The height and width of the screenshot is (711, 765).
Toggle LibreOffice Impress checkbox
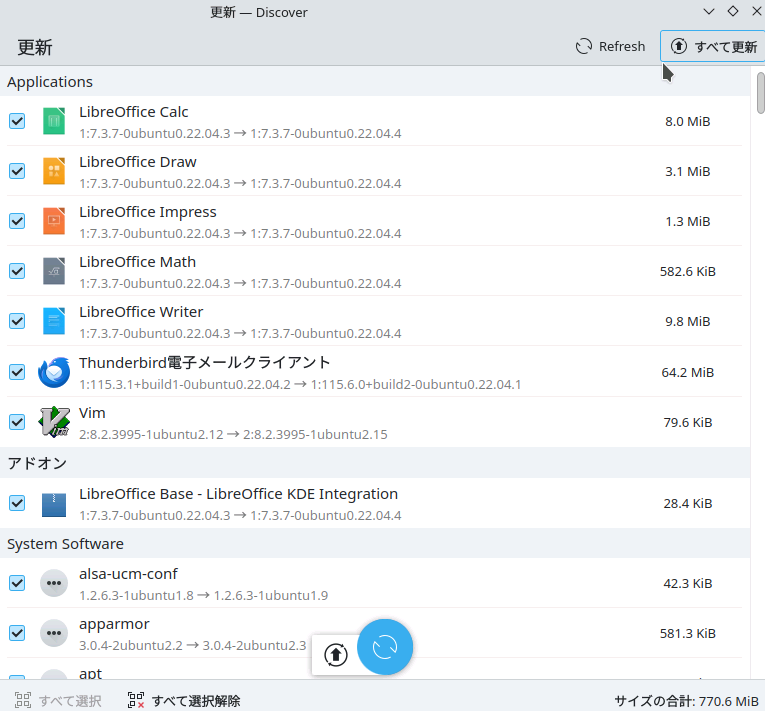(17, 221)
